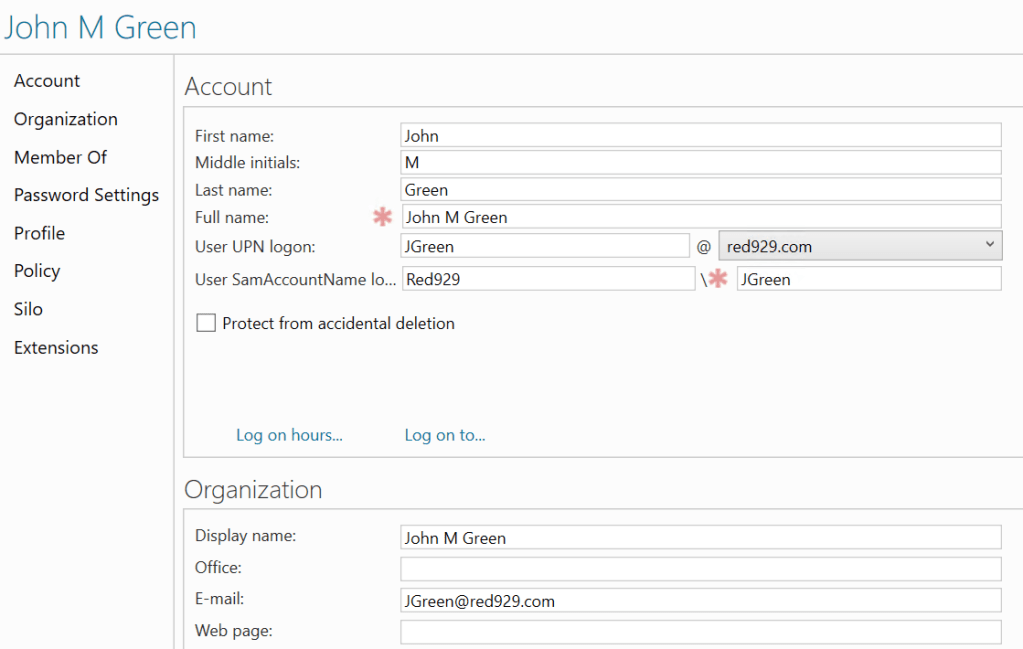Open Extensions section in sidebar
Screen dimensions: 1023x649
click(56, 348)
